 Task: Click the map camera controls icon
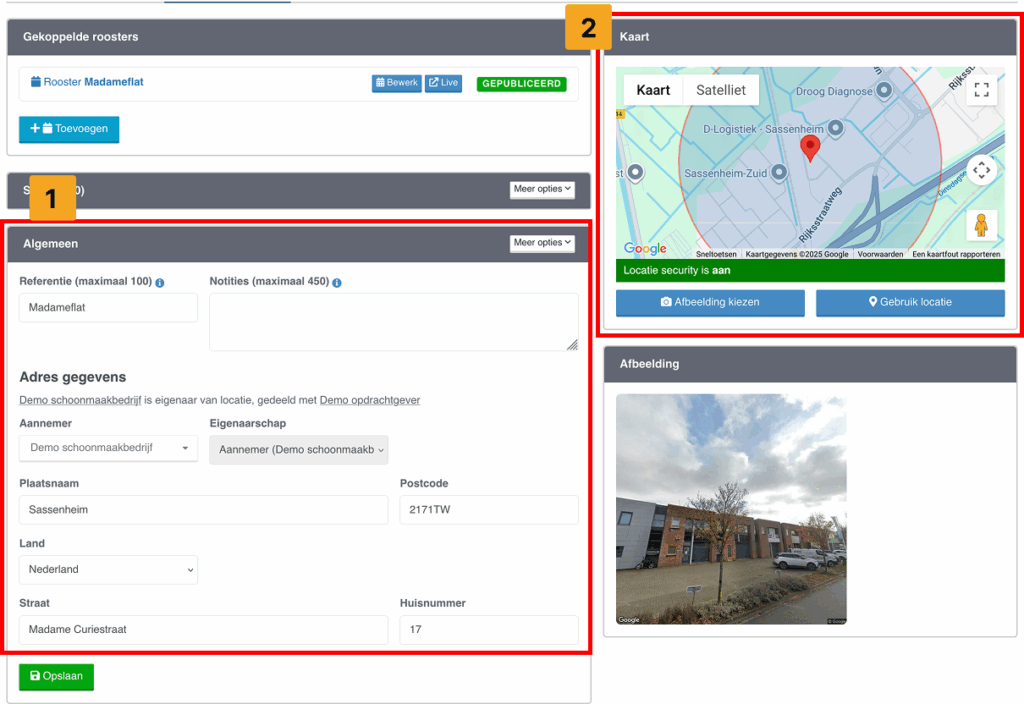(981, 170)
